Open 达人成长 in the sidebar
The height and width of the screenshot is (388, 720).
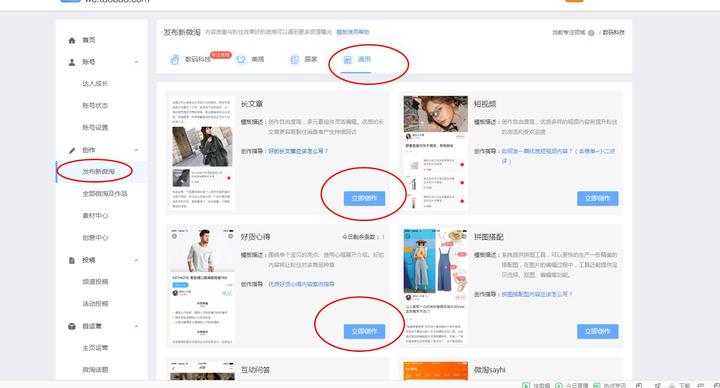click(95, 84)
